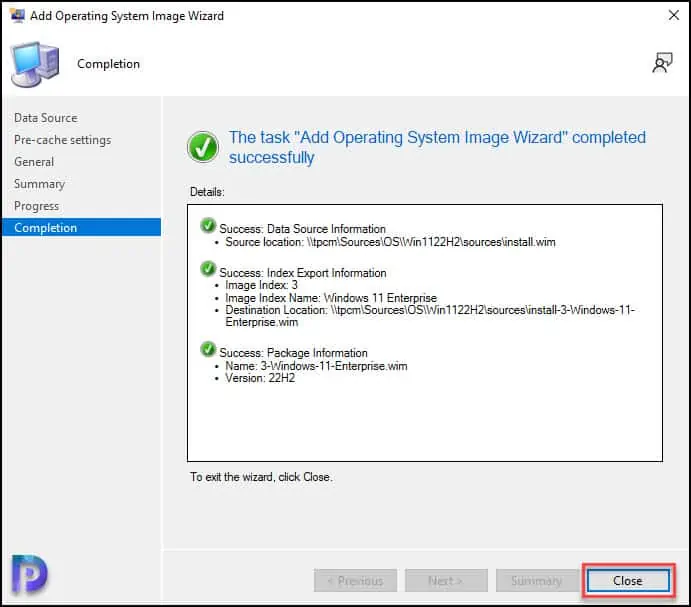Click the 'Completion' page header title
Viewport: 691px width, 607px height.
pos(108,64)
